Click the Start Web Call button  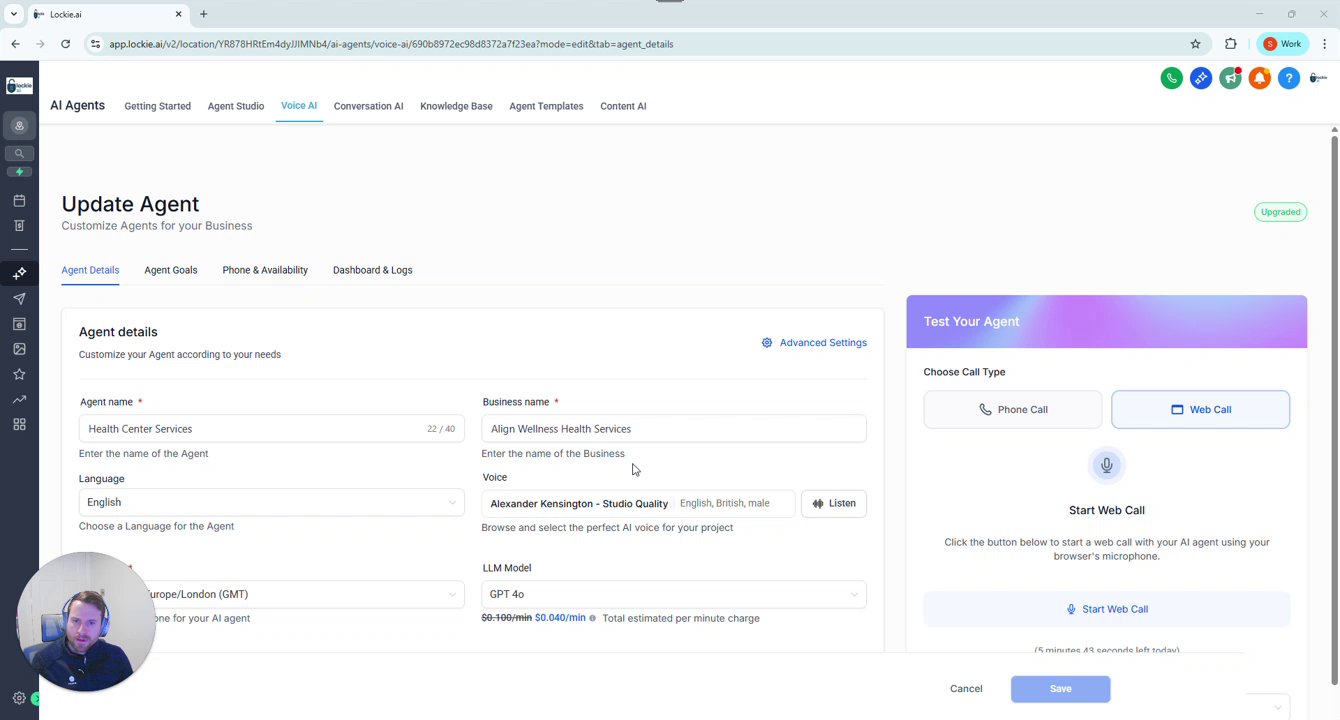point(1106,609)
